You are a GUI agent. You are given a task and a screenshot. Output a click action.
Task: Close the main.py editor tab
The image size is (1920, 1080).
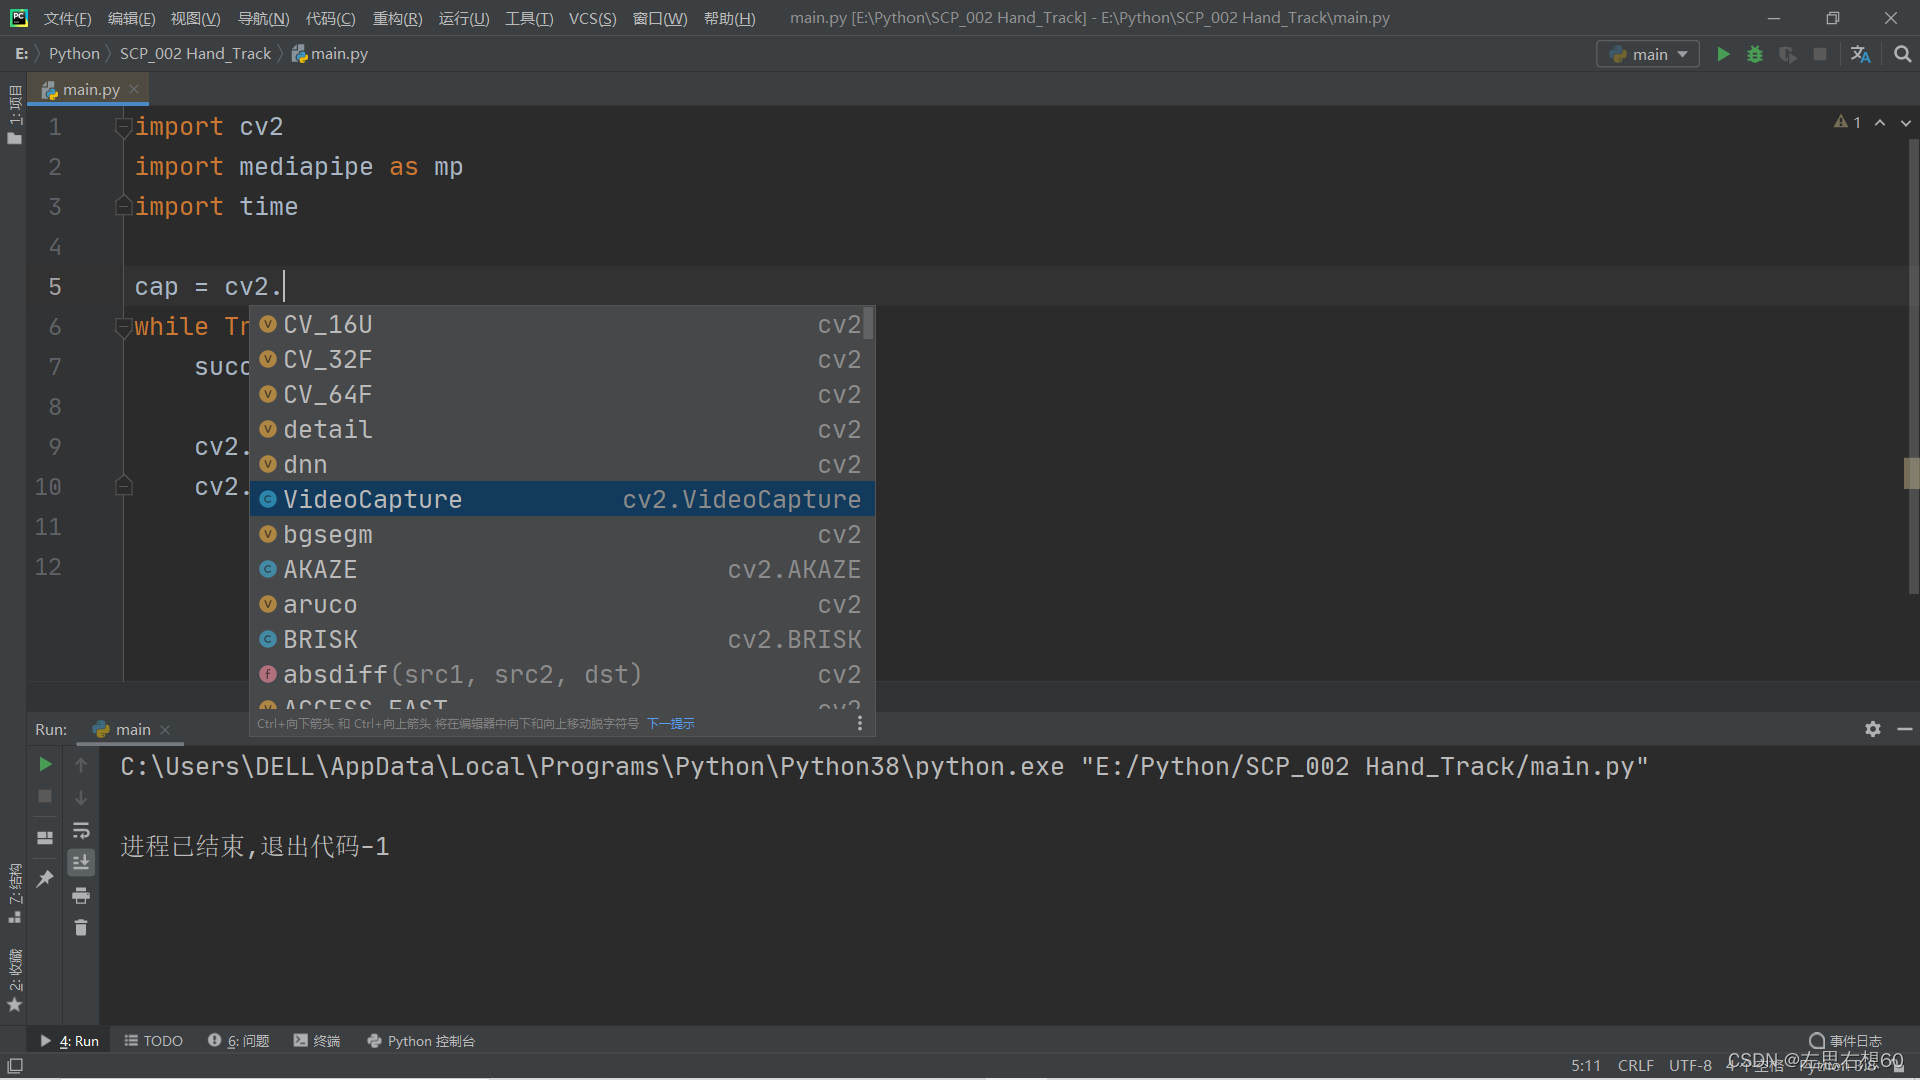(134, 89)
